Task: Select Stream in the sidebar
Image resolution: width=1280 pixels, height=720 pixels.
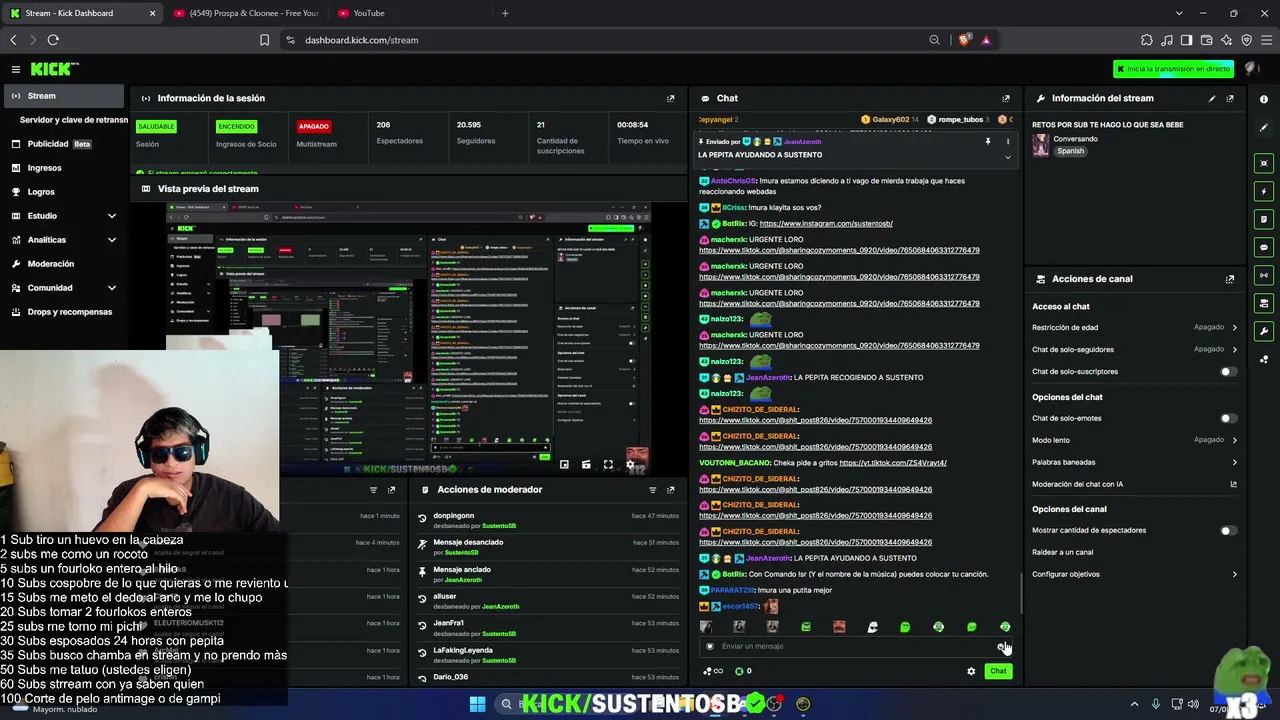Action: [65, 96]
